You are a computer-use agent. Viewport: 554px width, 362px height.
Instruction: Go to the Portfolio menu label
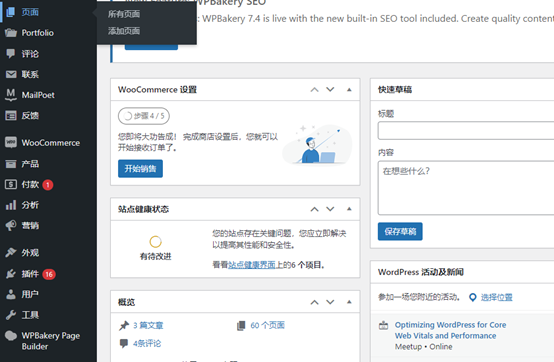pyautogui.click(x=38, y=33)
